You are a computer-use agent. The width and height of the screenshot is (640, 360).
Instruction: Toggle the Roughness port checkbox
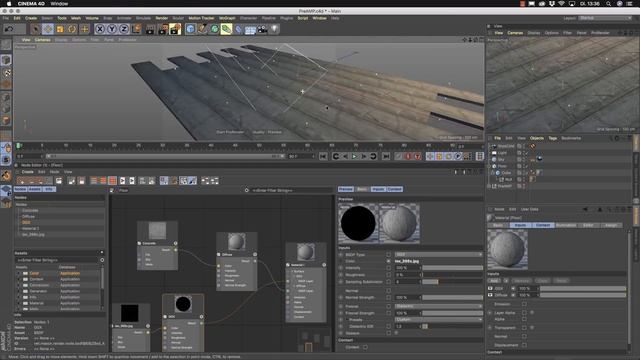click(x=389, y=275)
